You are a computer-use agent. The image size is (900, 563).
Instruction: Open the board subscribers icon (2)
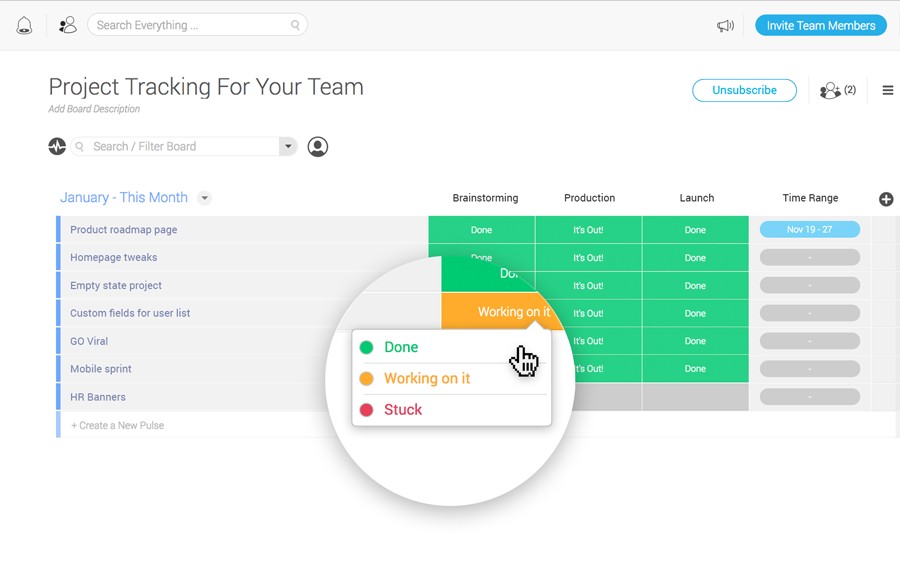pos(837,90)
